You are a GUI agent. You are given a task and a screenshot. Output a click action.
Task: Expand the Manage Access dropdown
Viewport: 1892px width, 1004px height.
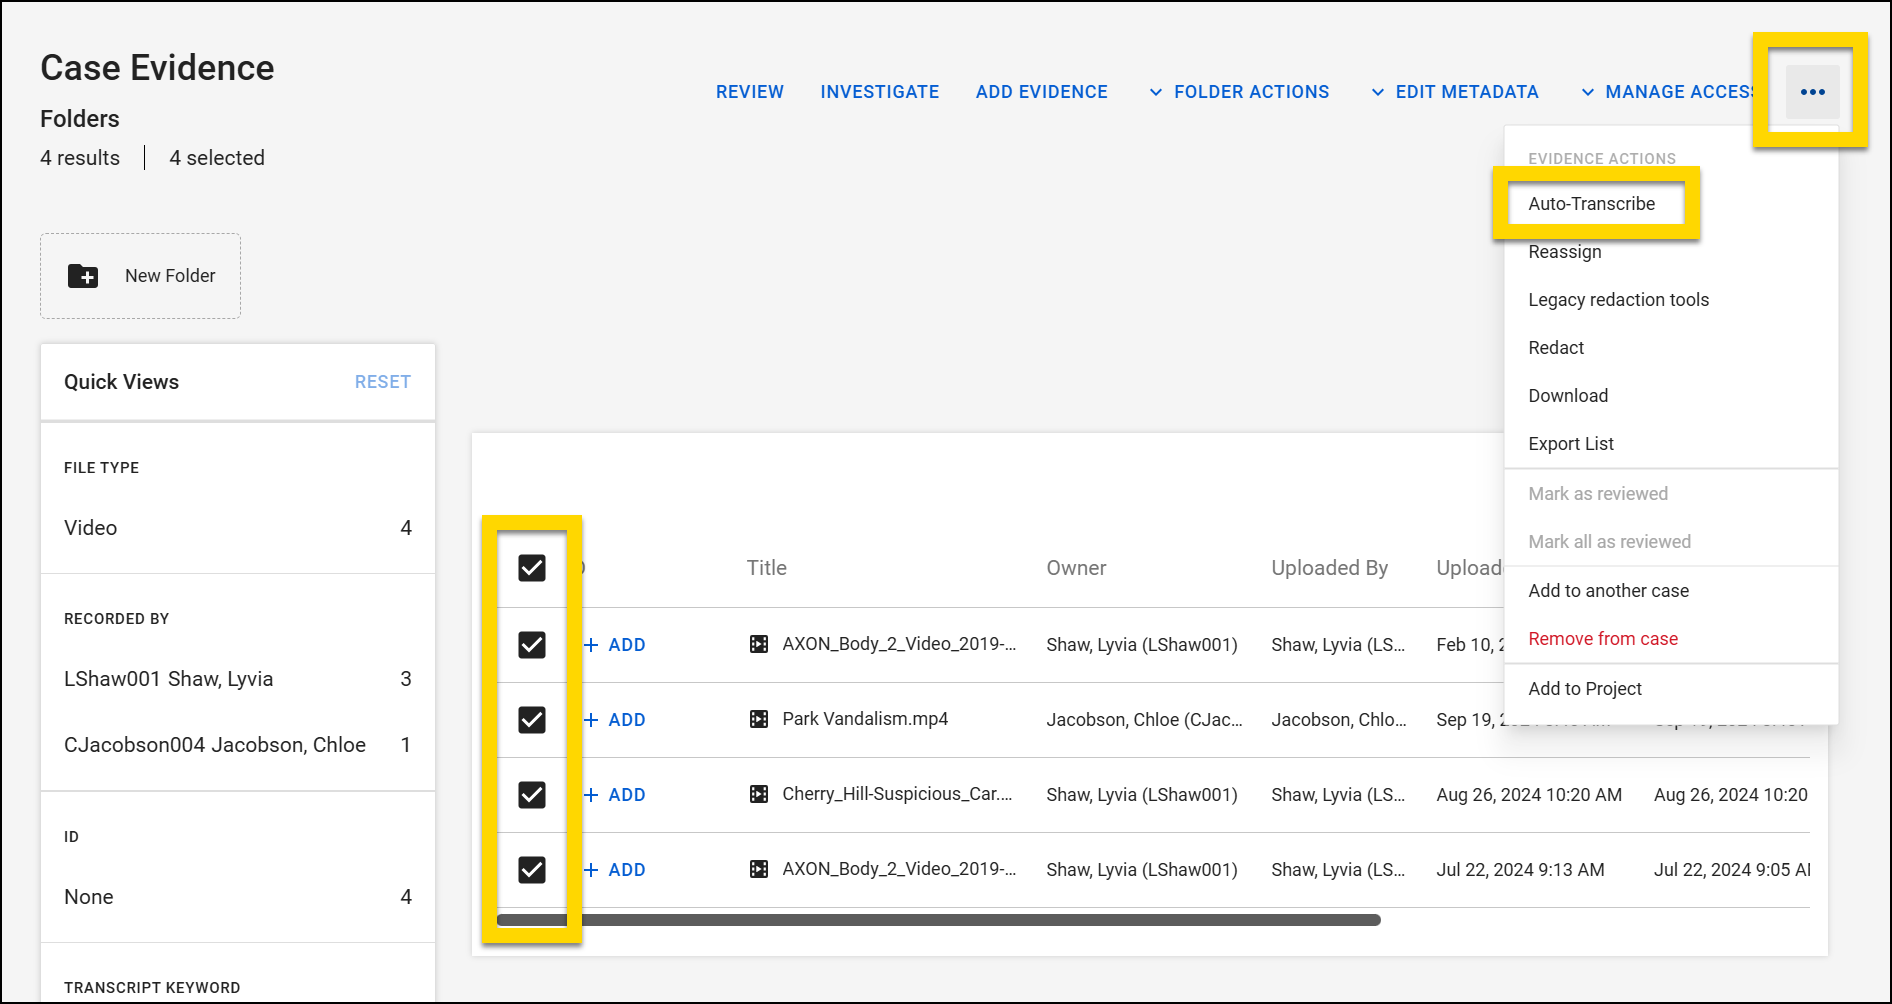point(1670,92)
